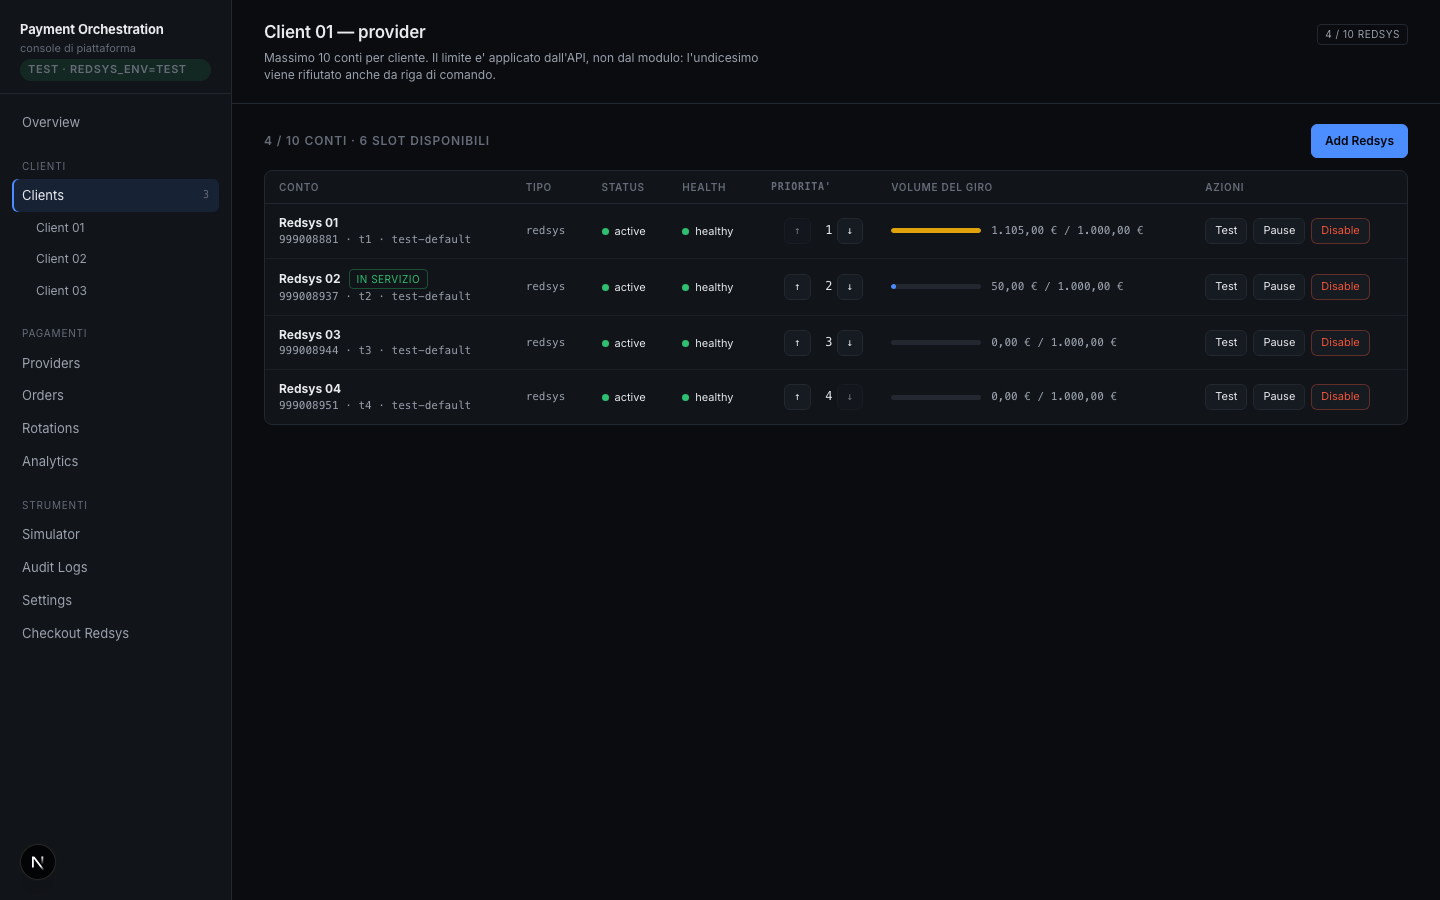Disable the Redsys 02 account
Viewport: 1440px width, 900px height.
point(1340,287)
